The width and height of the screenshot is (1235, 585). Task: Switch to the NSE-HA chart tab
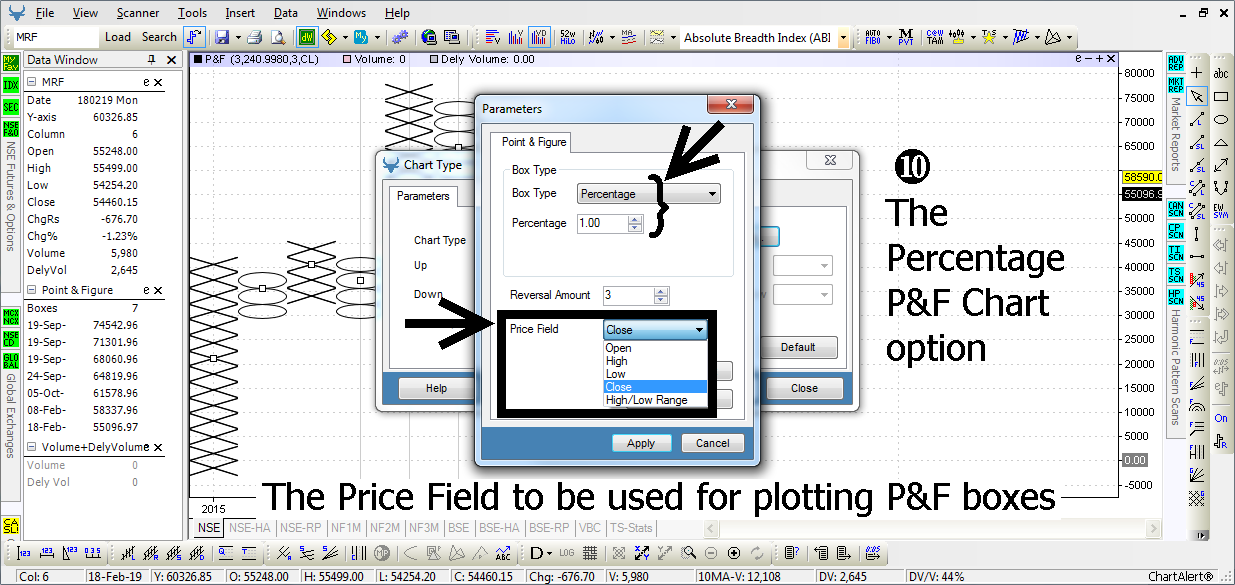(251, 528)
